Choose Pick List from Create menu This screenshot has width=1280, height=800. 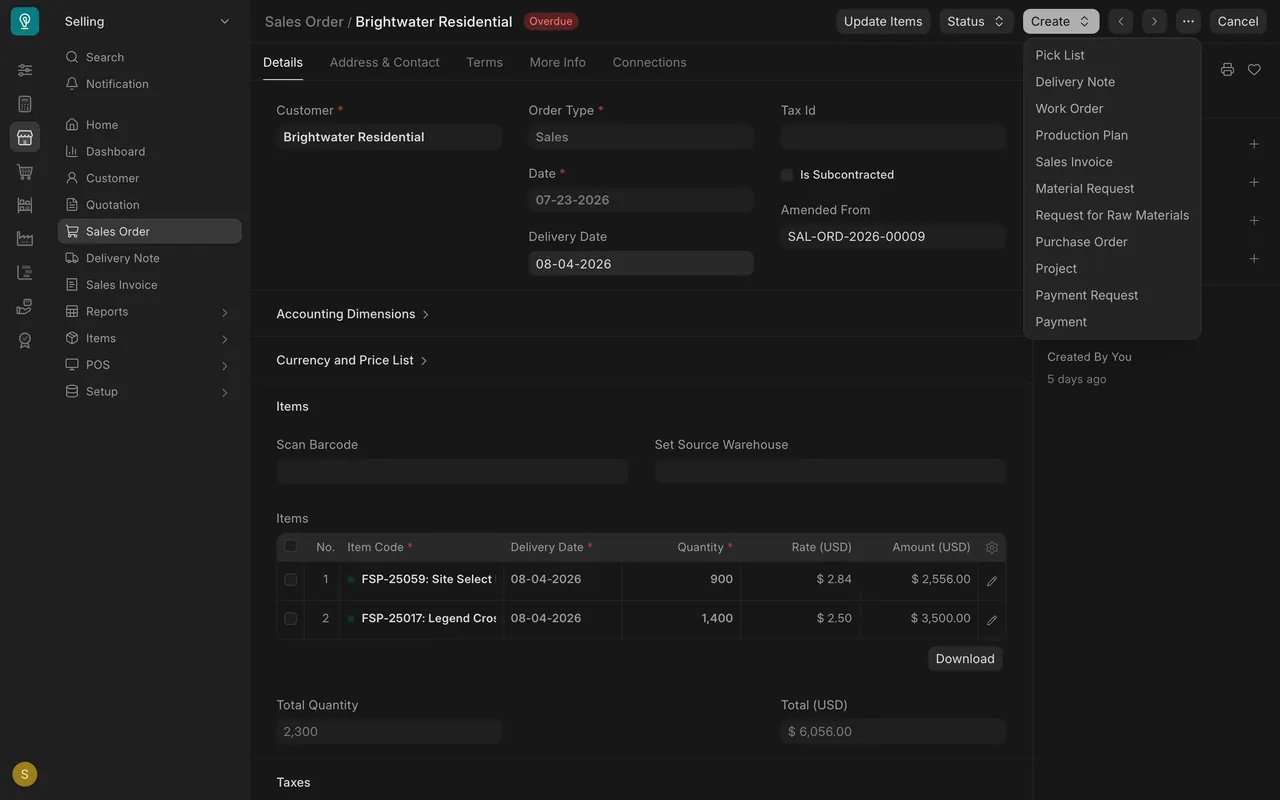point(1112,55)
